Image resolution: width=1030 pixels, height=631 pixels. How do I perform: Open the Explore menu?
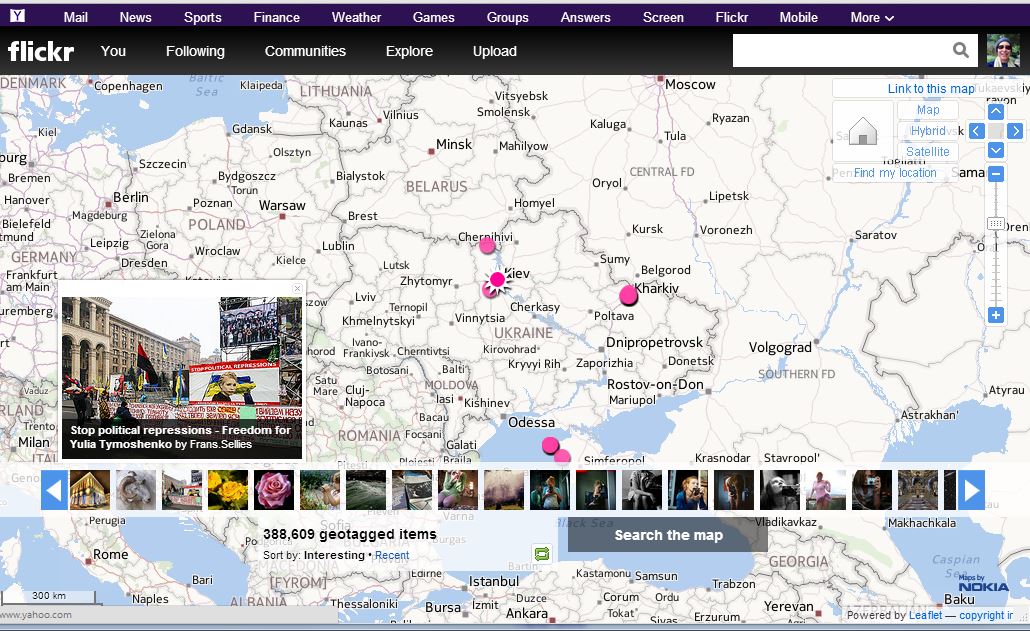pyautogui.click(x=409, y=51)
